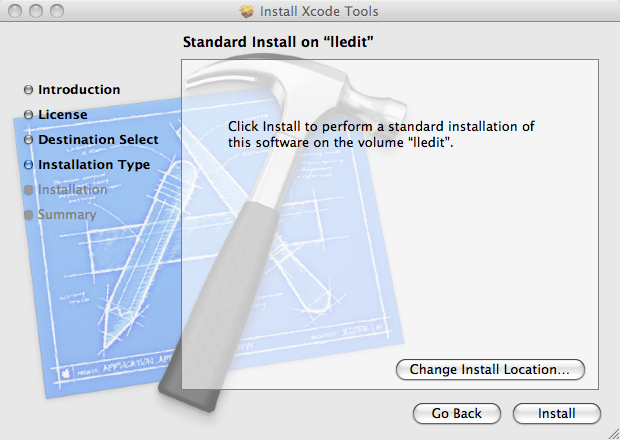This screenshot has width=620, height=440.
Task: Click the zoom window button
Action: (x=57, y=11)
